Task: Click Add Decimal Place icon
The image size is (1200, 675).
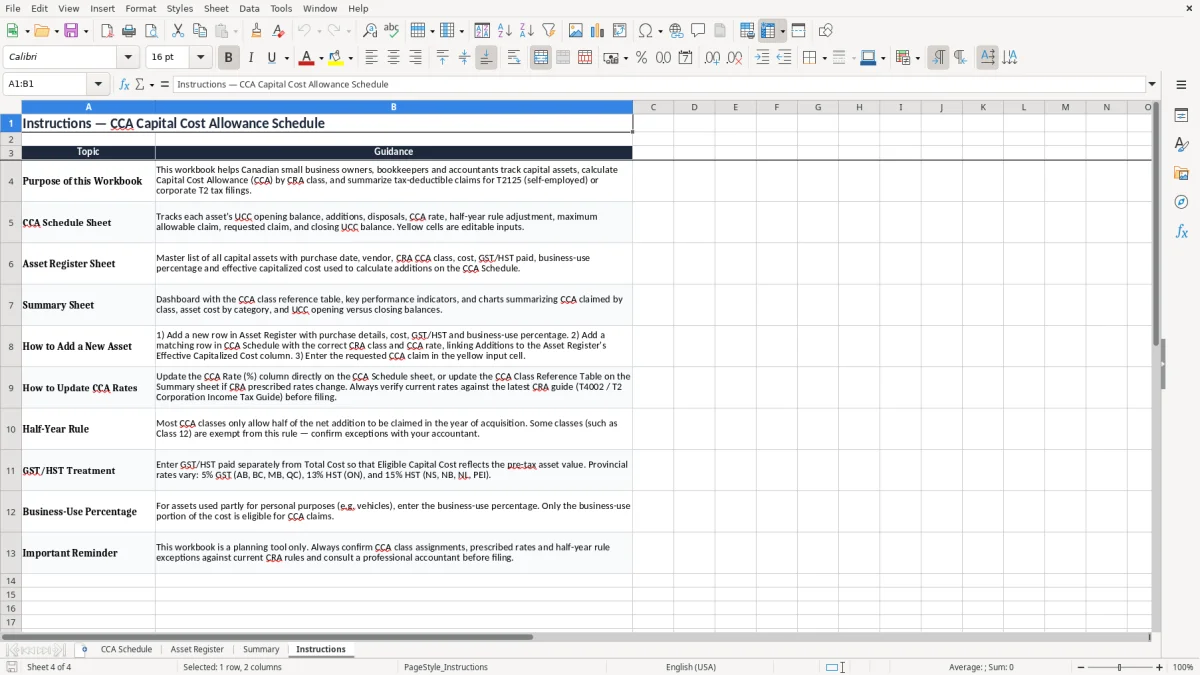Action: pyautogui.click(x=712, y=58)
